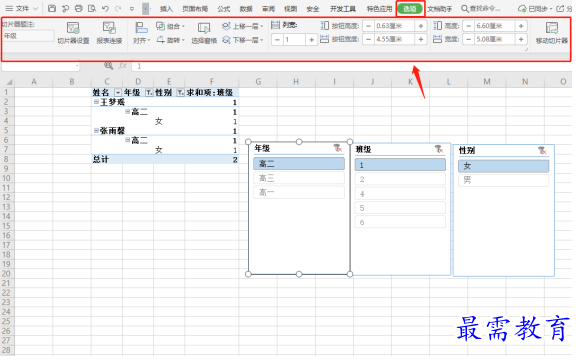Open the 文件 (File) menu

[x=21, y=8]
